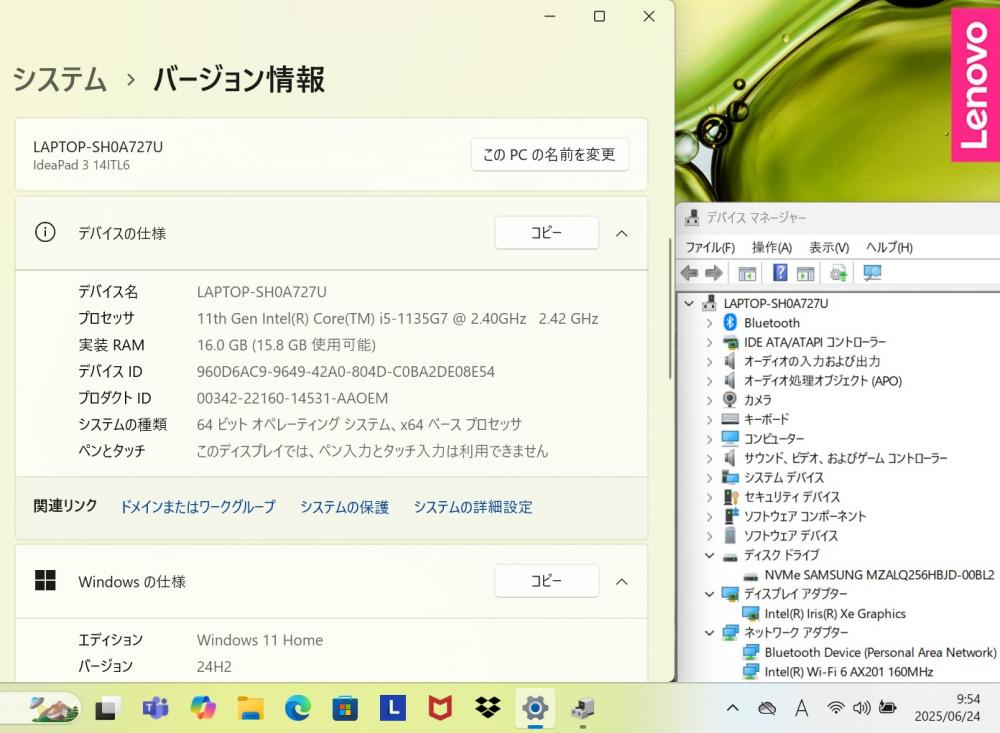Open the Lenovo L app in taskbar
Image resolution: width=1000 pixels, height=733 pixels.
[393, 707]
